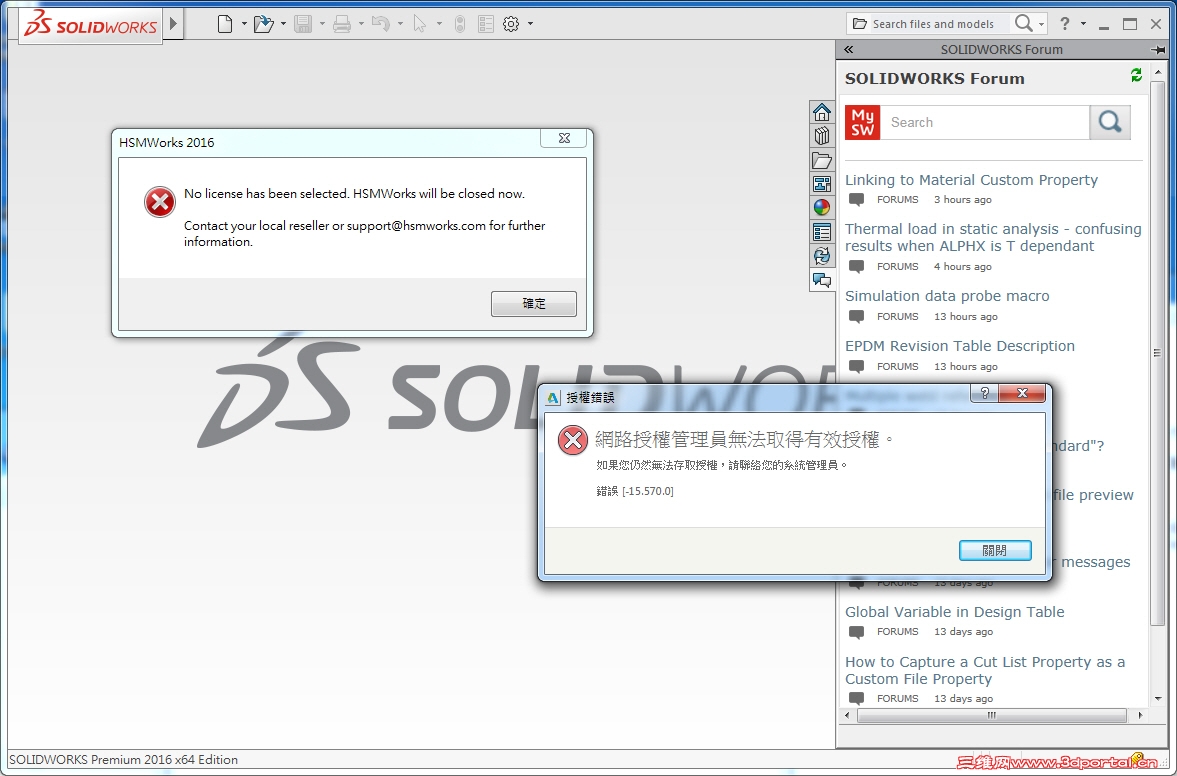This screenshot has height=776, width=1177.
Task: Click the forum panel horizontal scrollbar
Action: coord(991,715)
